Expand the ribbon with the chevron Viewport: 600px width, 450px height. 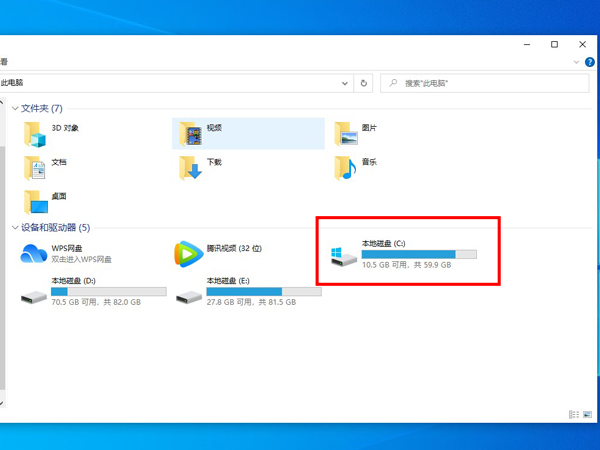coord(576,62)
